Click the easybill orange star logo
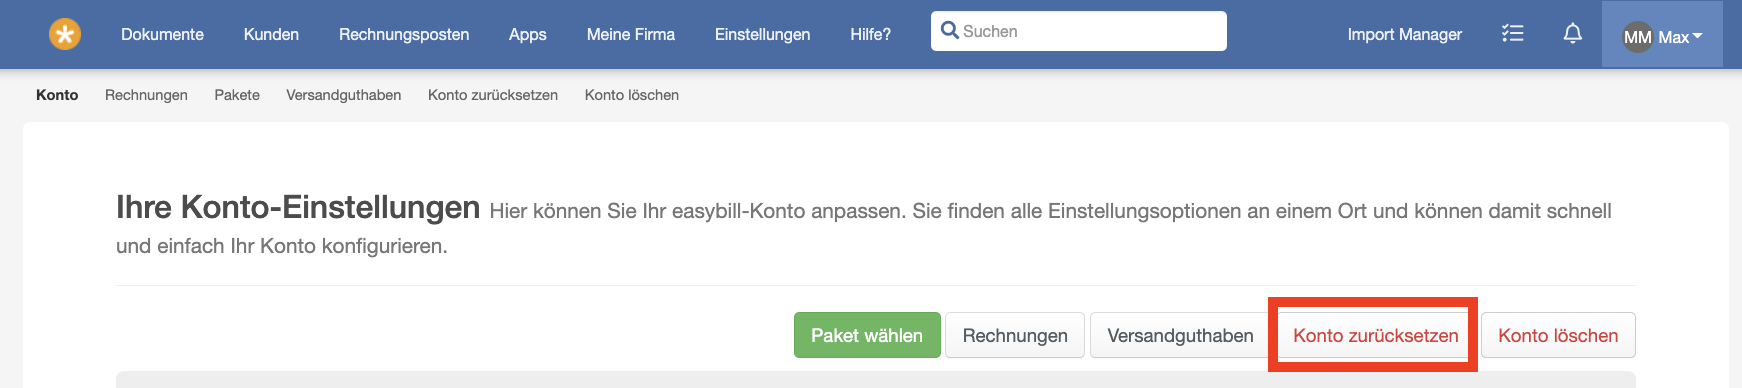Screen dimensions: 1742x388 (65, 35)
